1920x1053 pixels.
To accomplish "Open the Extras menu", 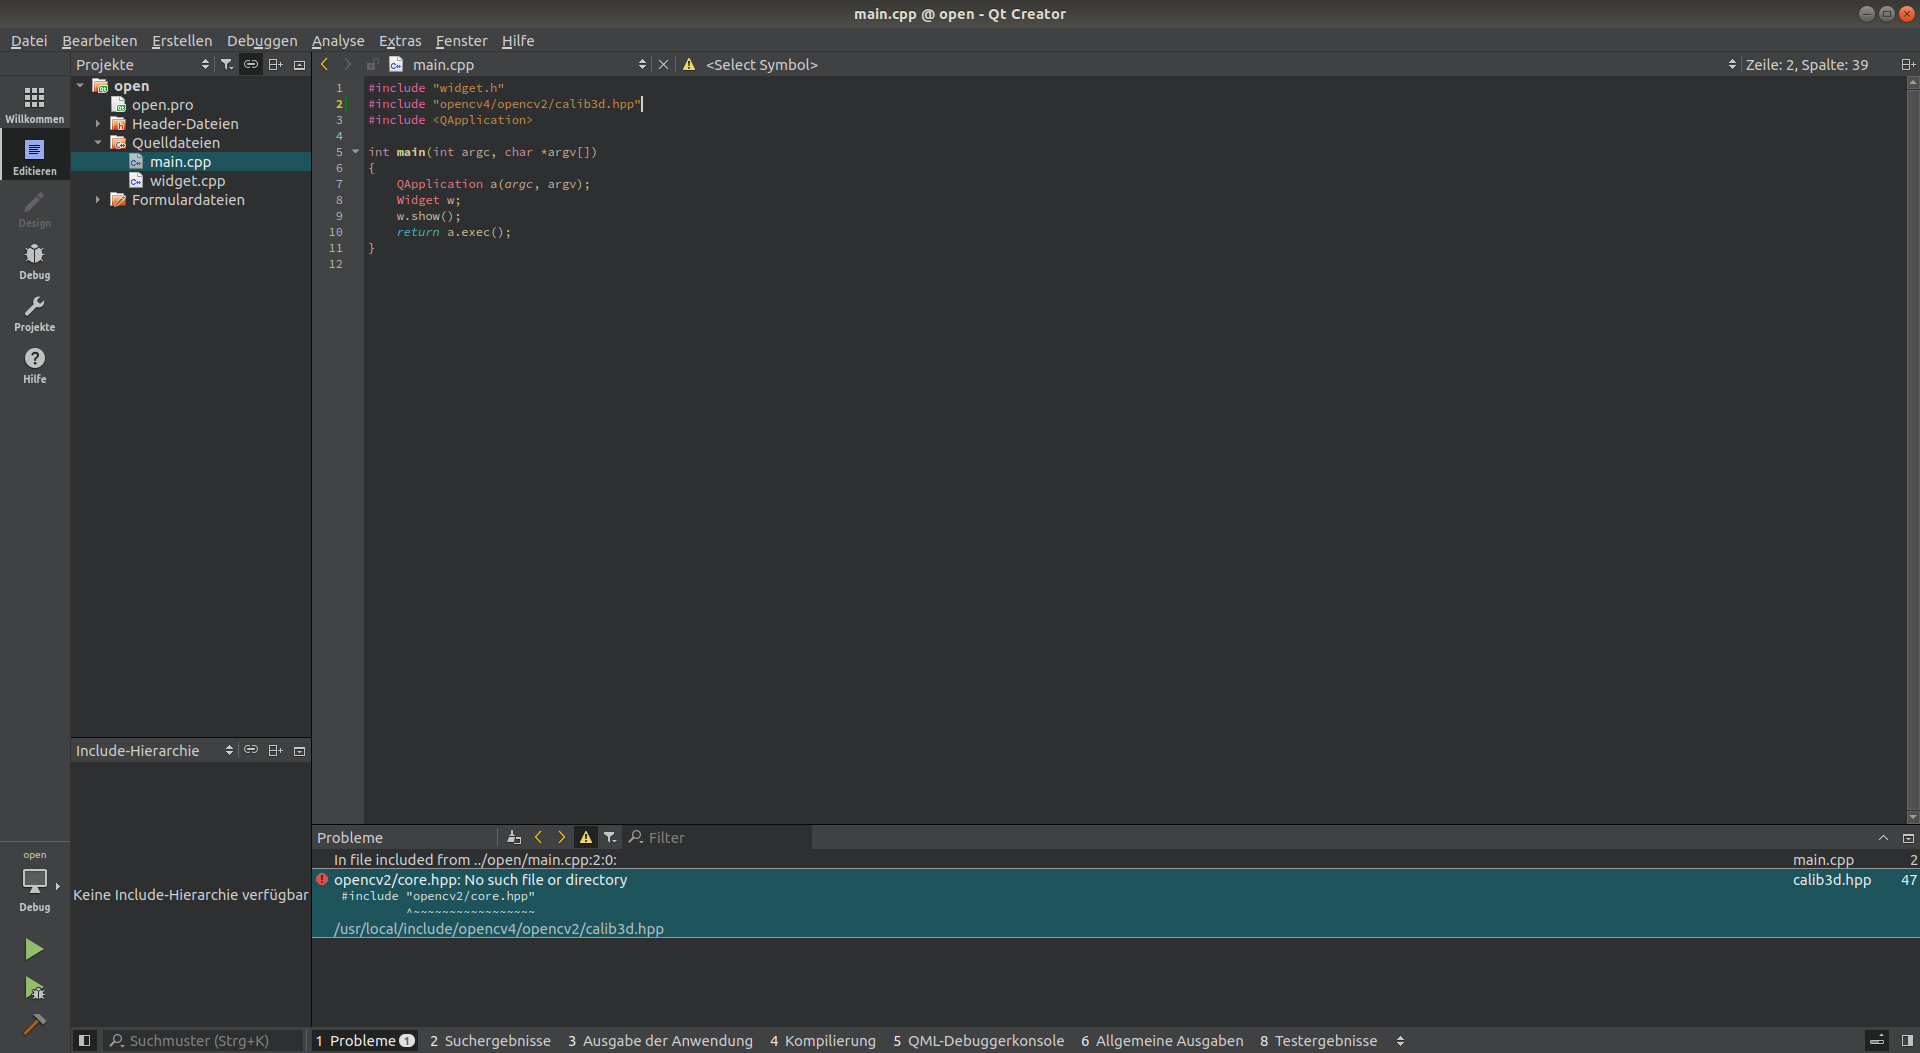I will tap(400, 41).
